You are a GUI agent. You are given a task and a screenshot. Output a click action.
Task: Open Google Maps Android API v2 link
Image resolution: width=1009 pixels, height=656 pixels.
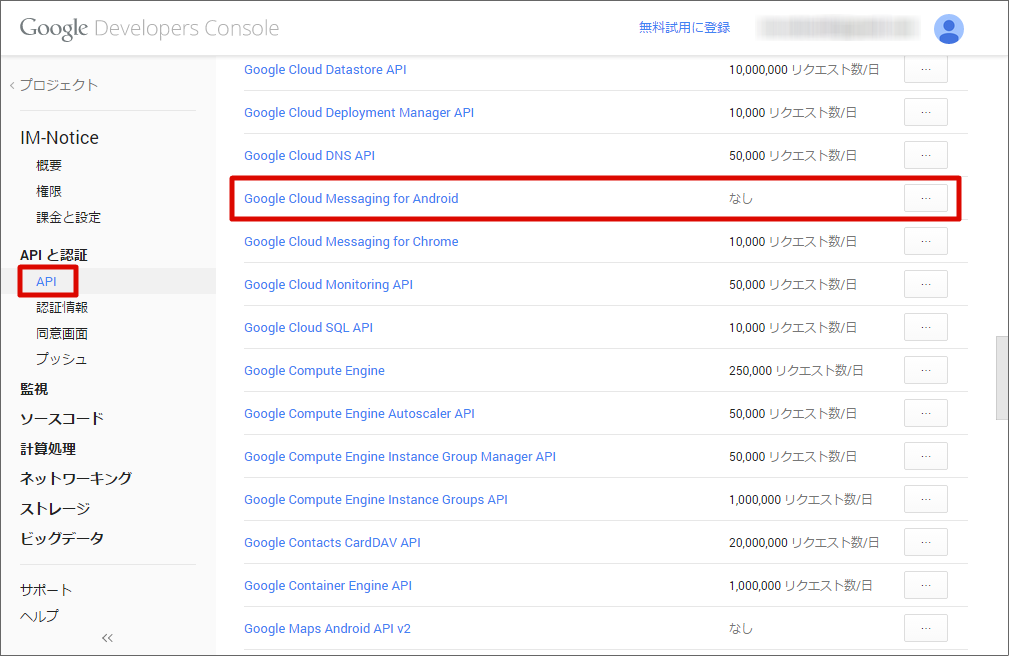click(x=327, y=628)
